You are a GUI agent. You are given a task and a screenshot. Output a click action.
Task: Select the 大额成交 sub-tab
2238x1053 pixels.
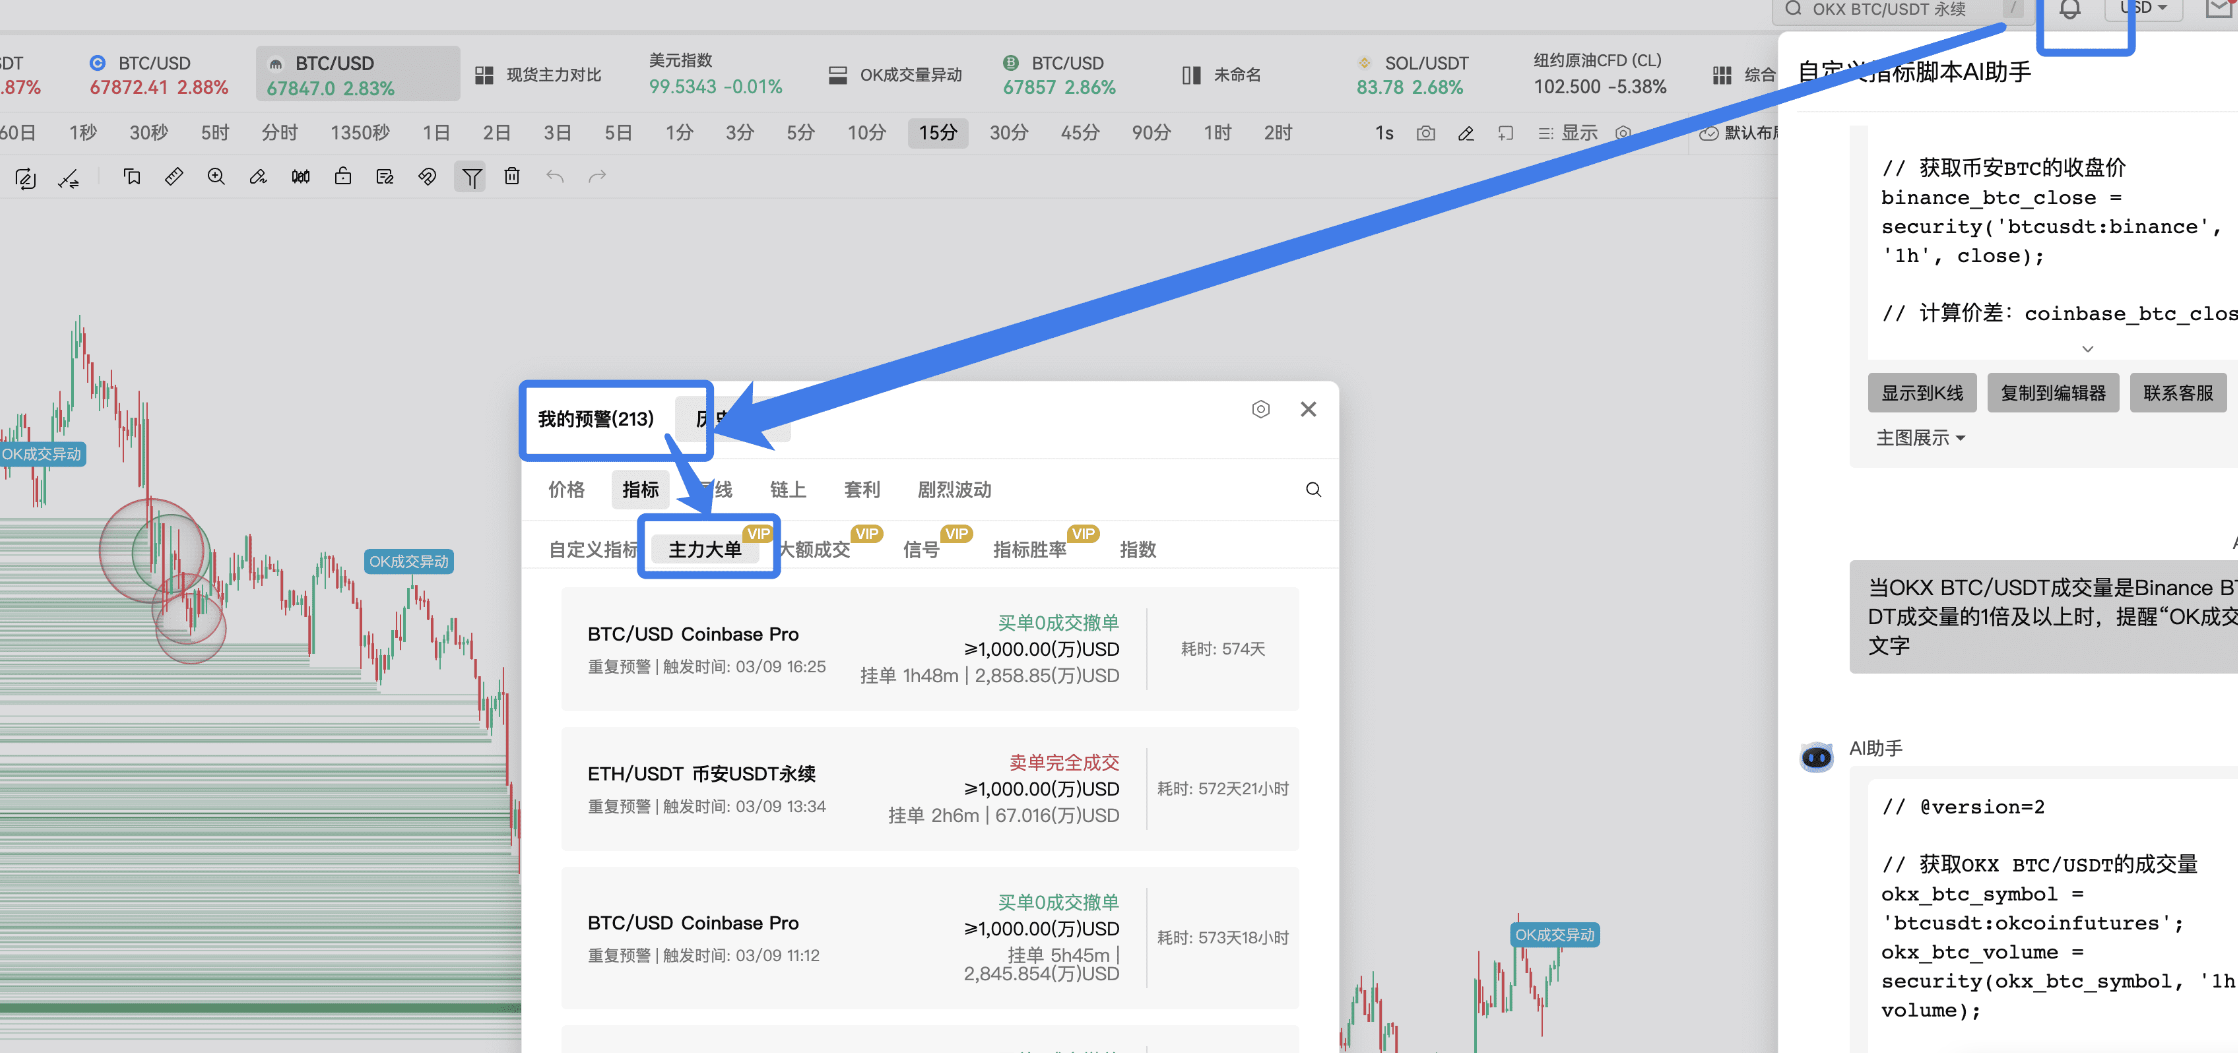[816, 549]
